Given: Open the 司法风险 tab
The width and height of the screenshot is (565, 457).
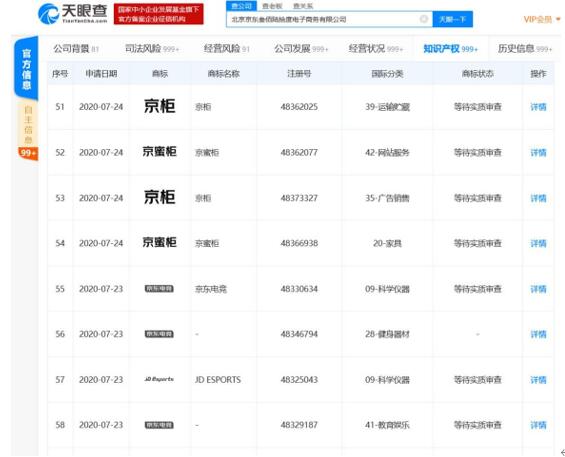Looking at the screenshot, I should coord(152,49).
